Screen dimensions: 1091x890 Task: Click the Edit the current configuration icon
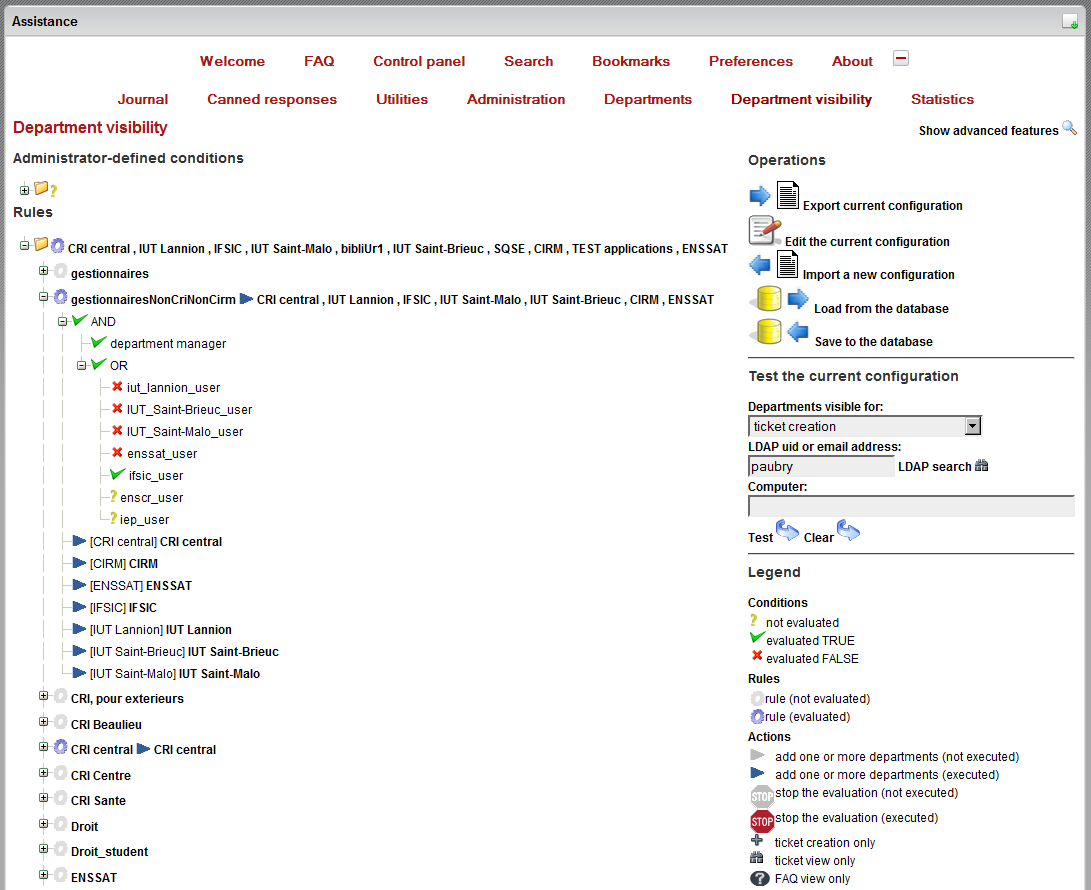[765, 232]
